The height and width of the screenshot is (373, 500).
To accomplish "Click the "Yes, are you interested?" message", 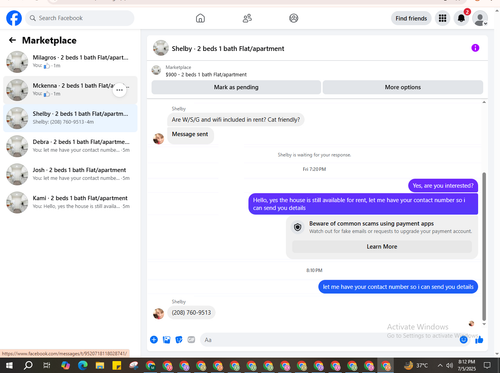I will coord(443,186).
